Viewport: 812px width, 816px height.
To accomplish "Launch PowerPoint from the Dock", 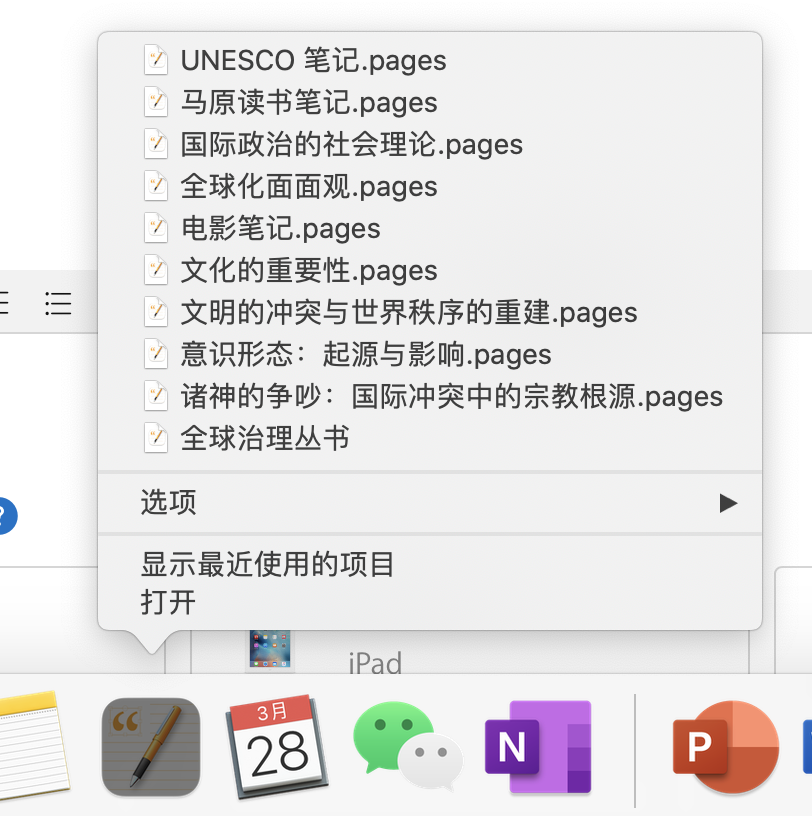I will (x=726, y=747).
